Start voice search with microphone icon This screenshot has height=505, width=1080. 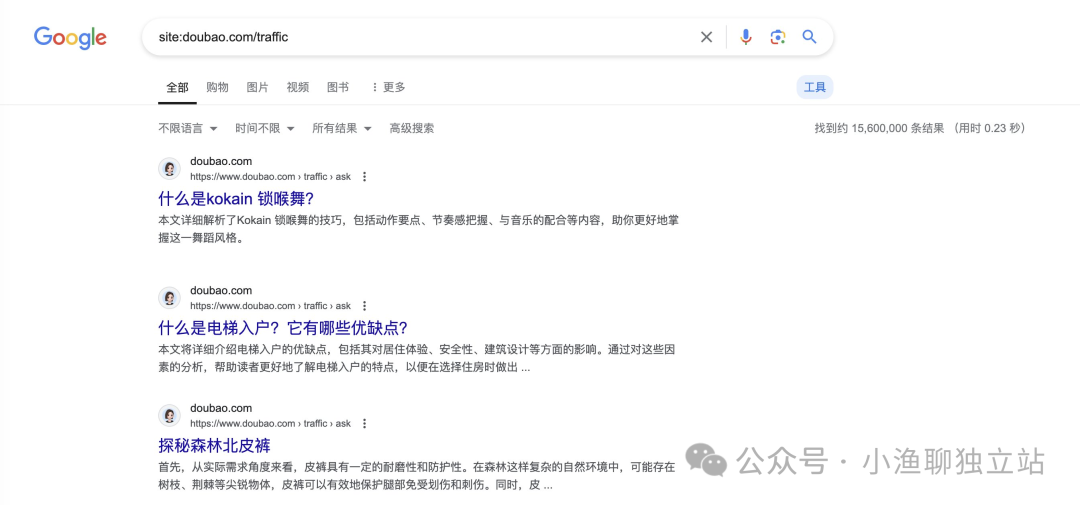click(x=745, y=37)
